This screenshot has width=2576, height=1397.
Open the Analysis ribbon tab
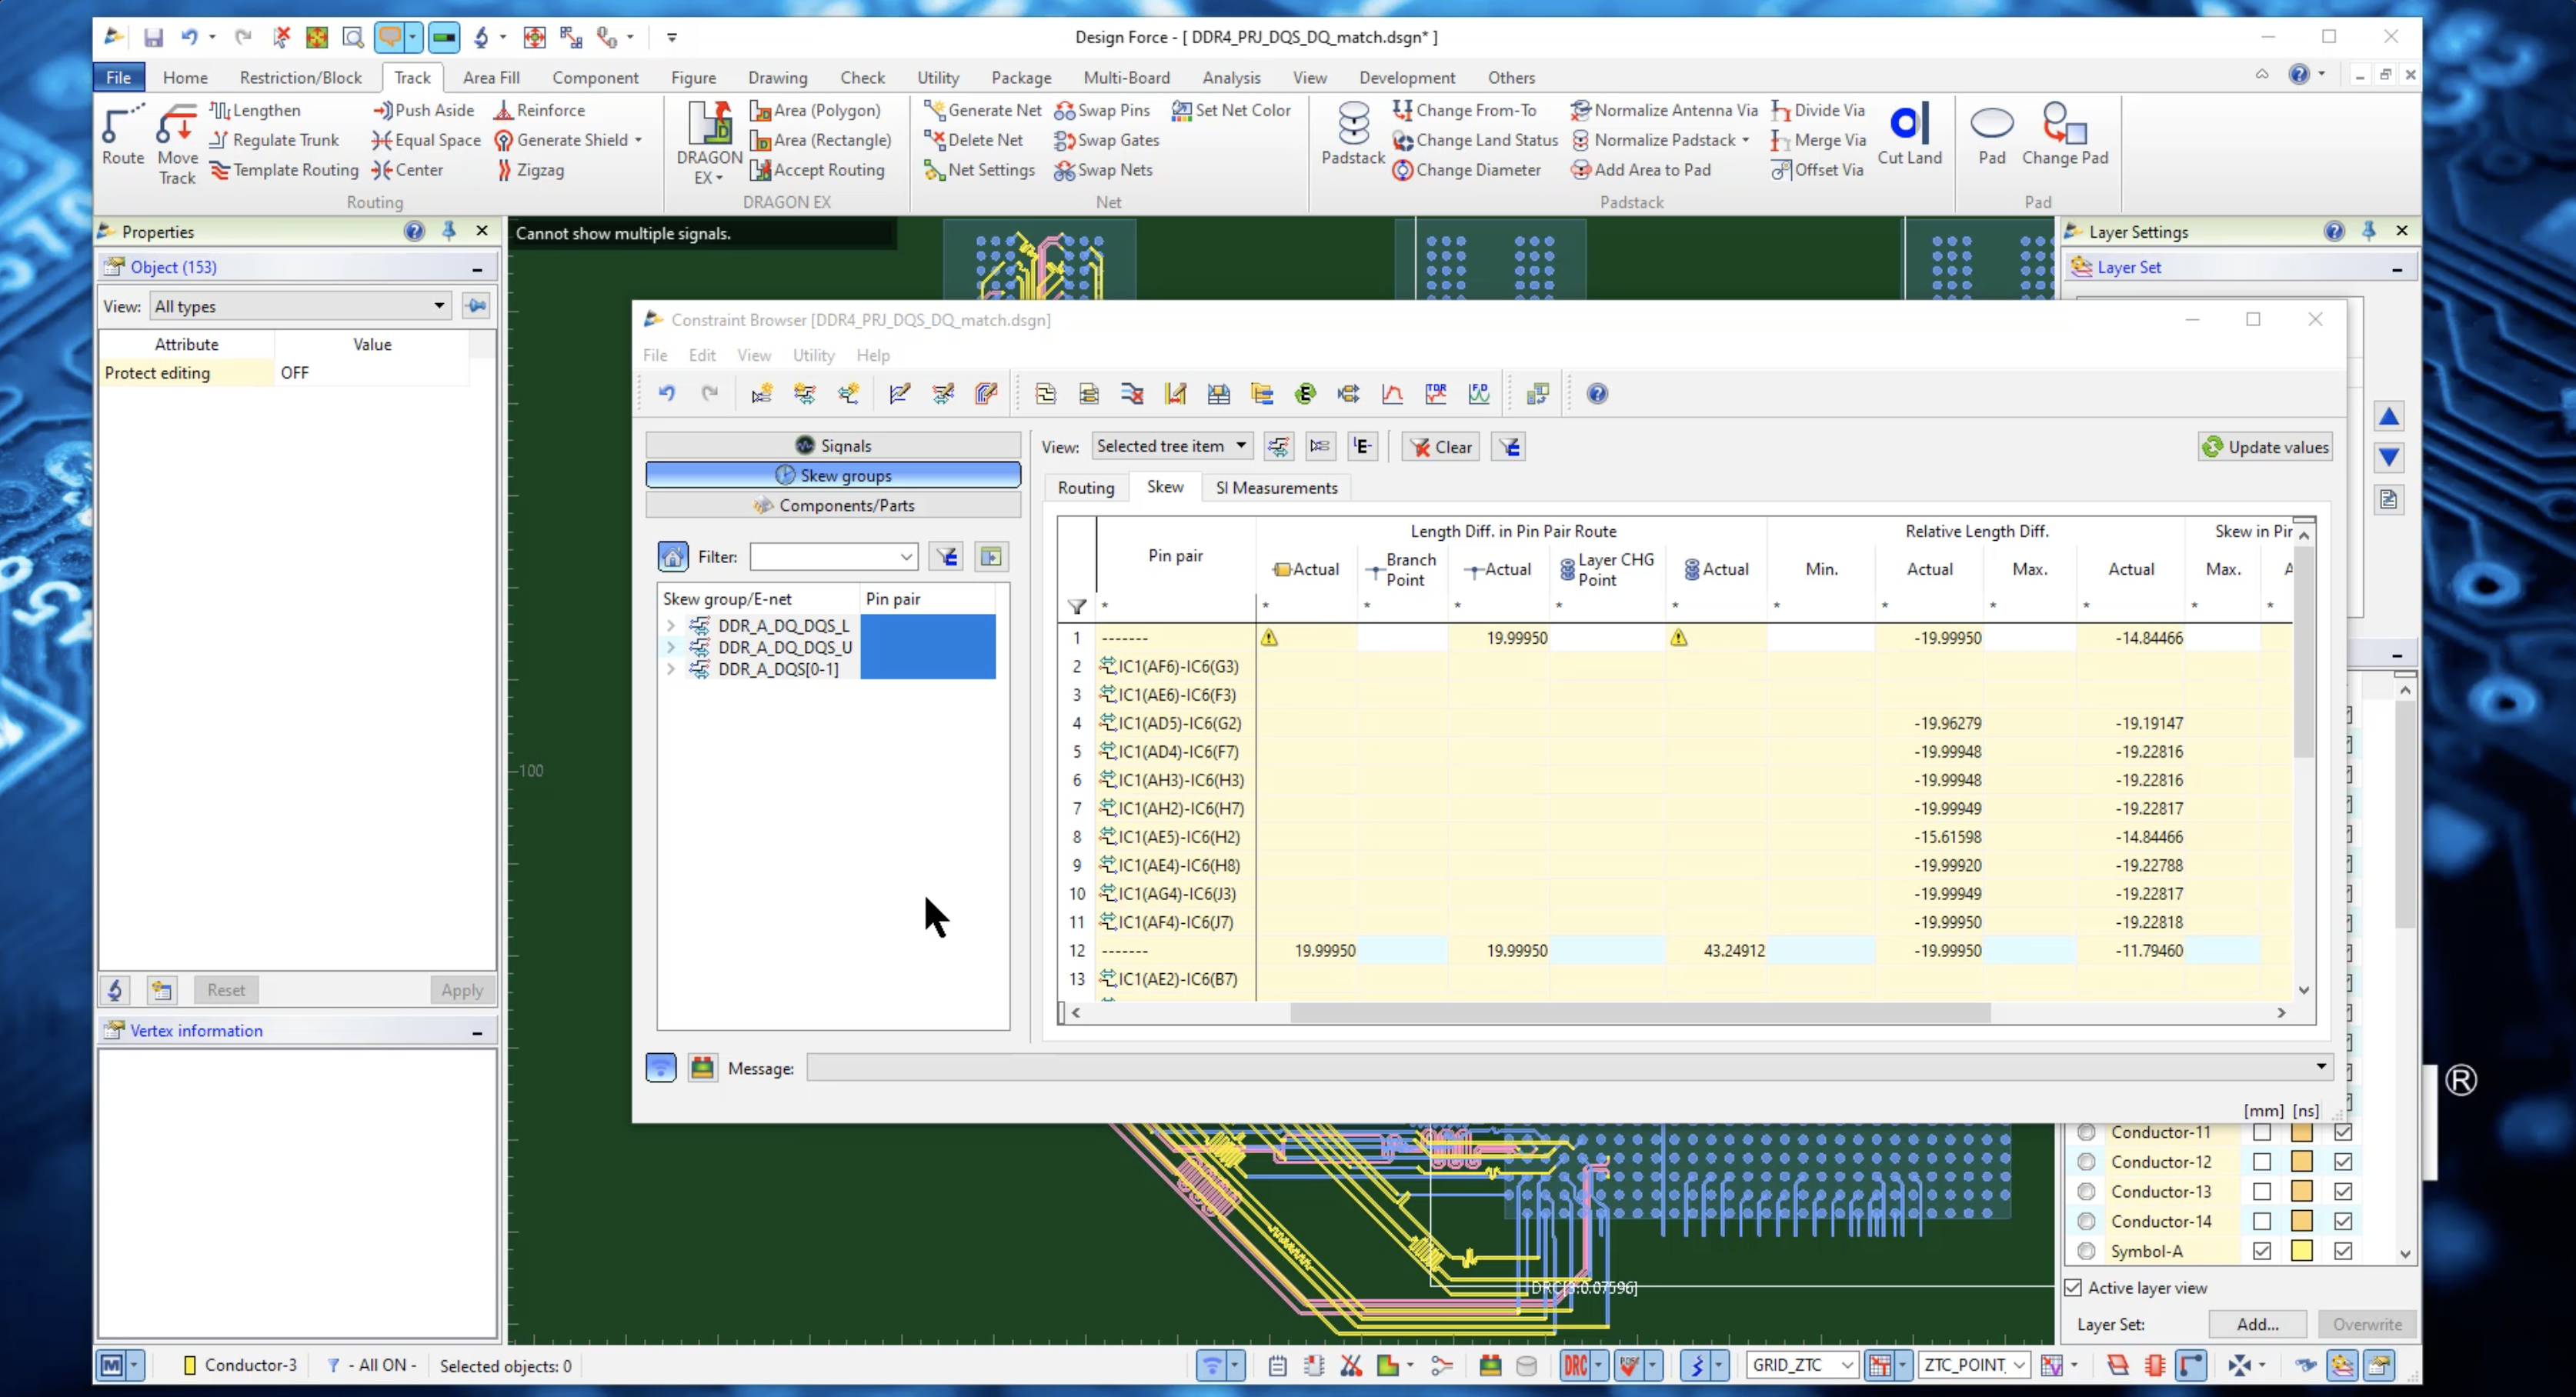pyautogui.click(x=1231, y=77)
